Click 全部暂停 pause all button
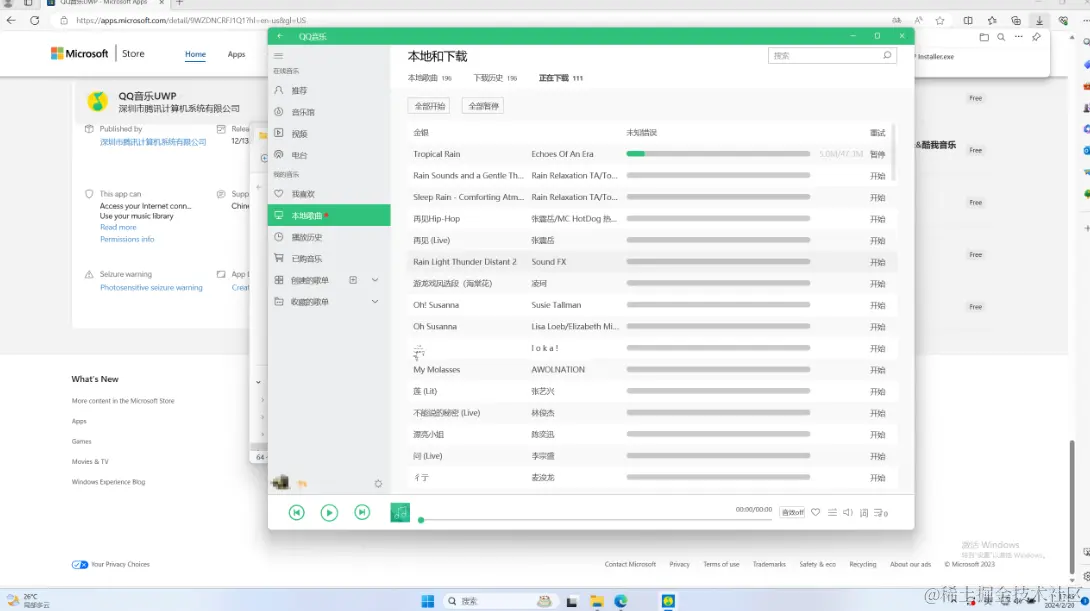 coord(483,106)
